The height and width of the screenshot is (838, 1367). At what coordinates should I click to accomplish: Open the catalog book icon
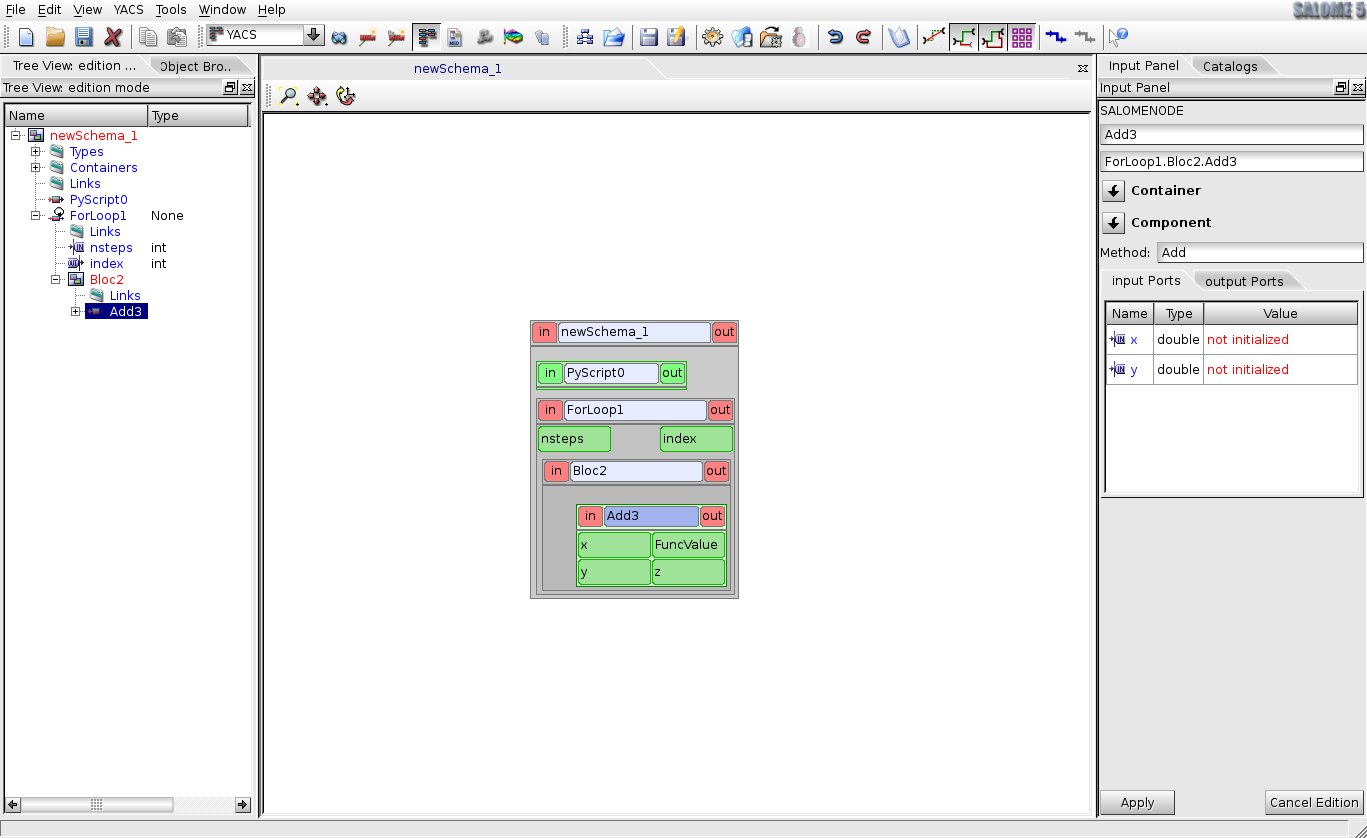point(899,37)
